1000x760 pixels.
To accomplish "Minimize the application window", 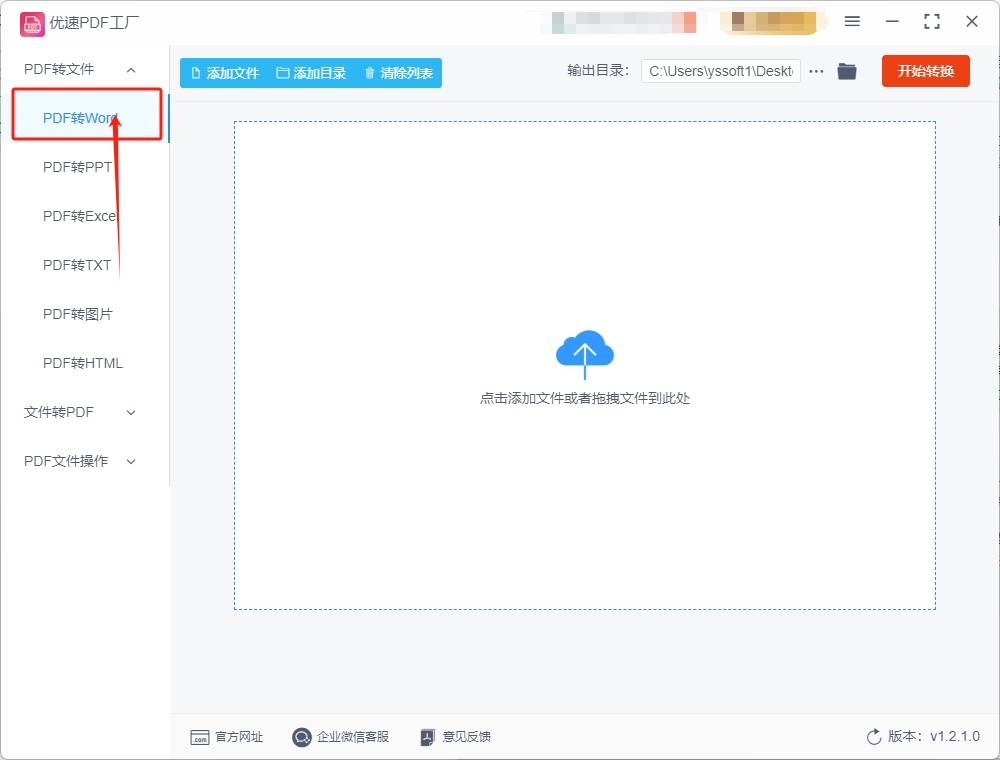I will [892, 22].
